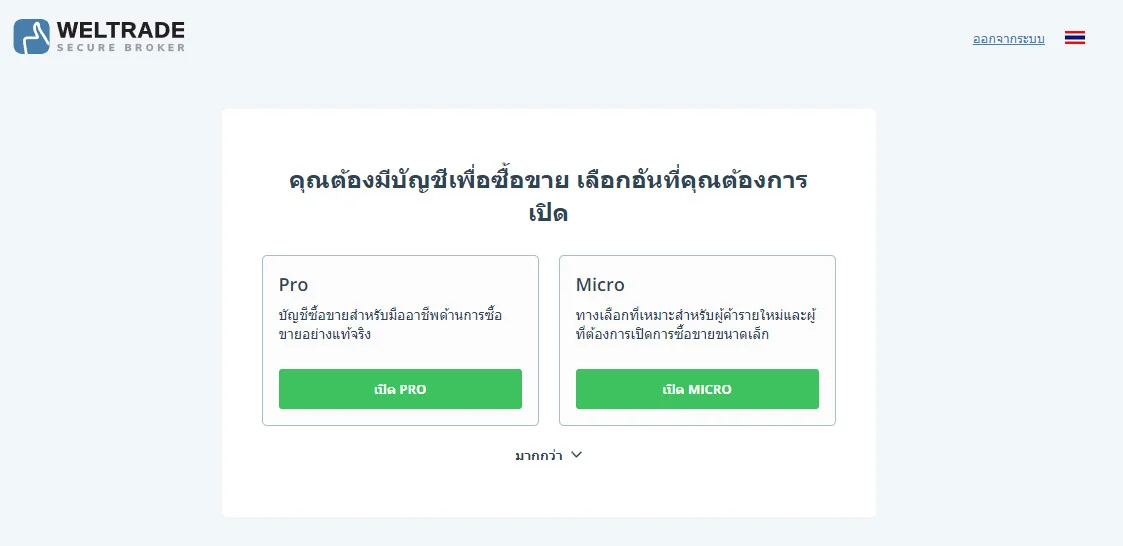Expand more account types via มากกว่า
The height and width of the screenshot is (546, 1123).
click(x=549, y=456)
